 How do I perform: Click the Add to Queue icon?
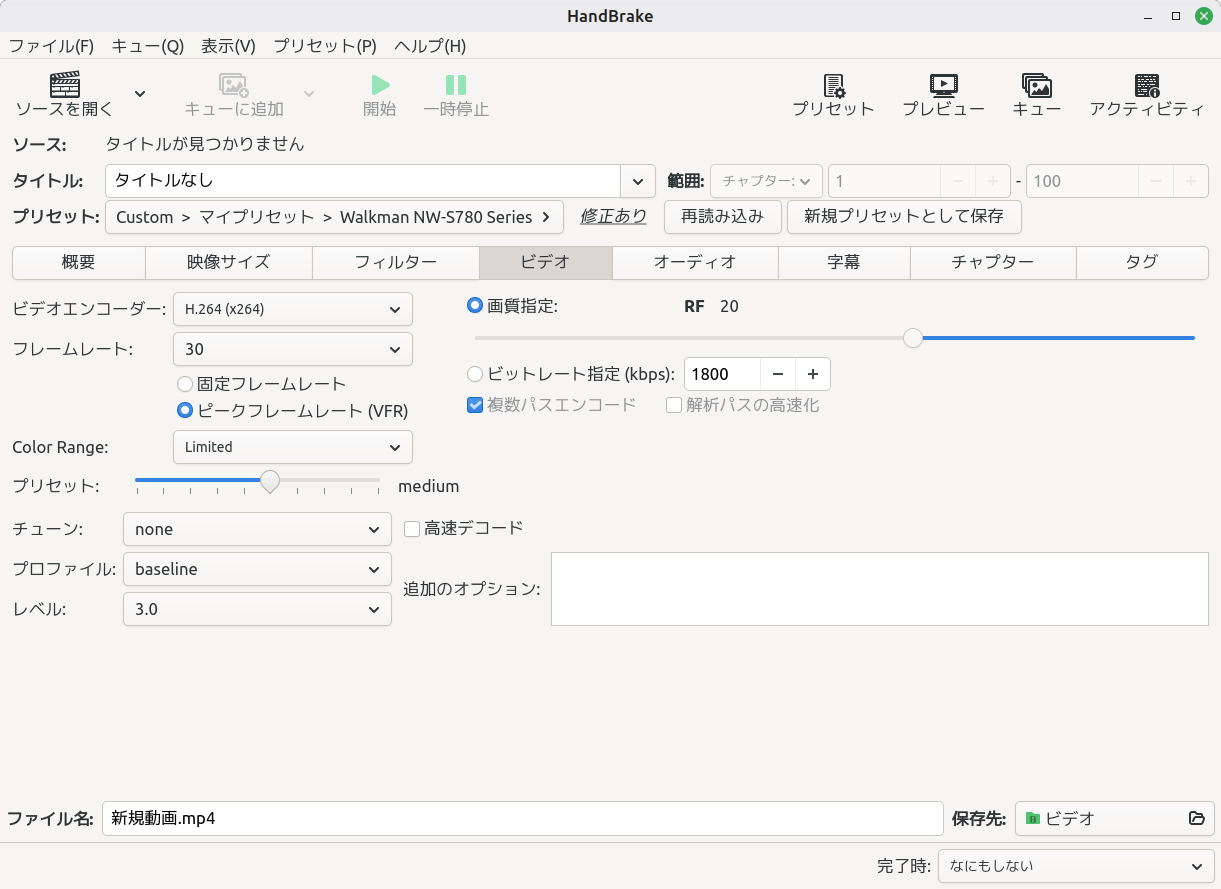pyautogui.click(x=234, y=86)
